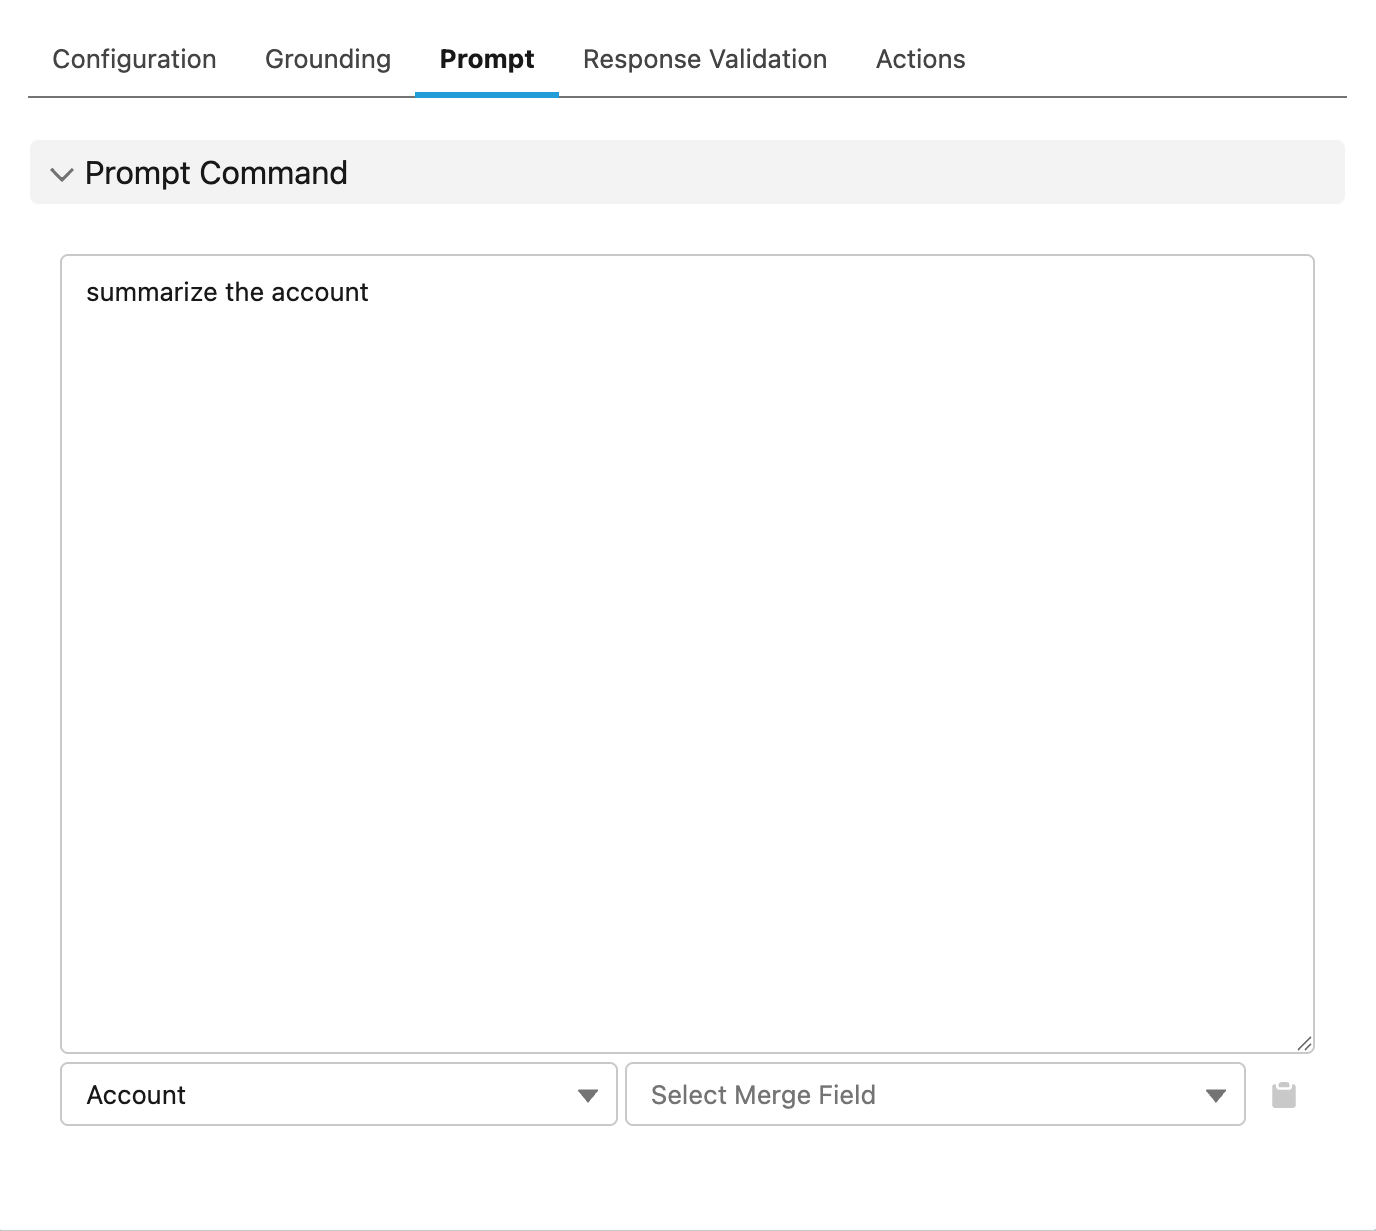Collapse the Prompt Command chevron
This screenshot has width=1376, height=1231.
(62, 174)
